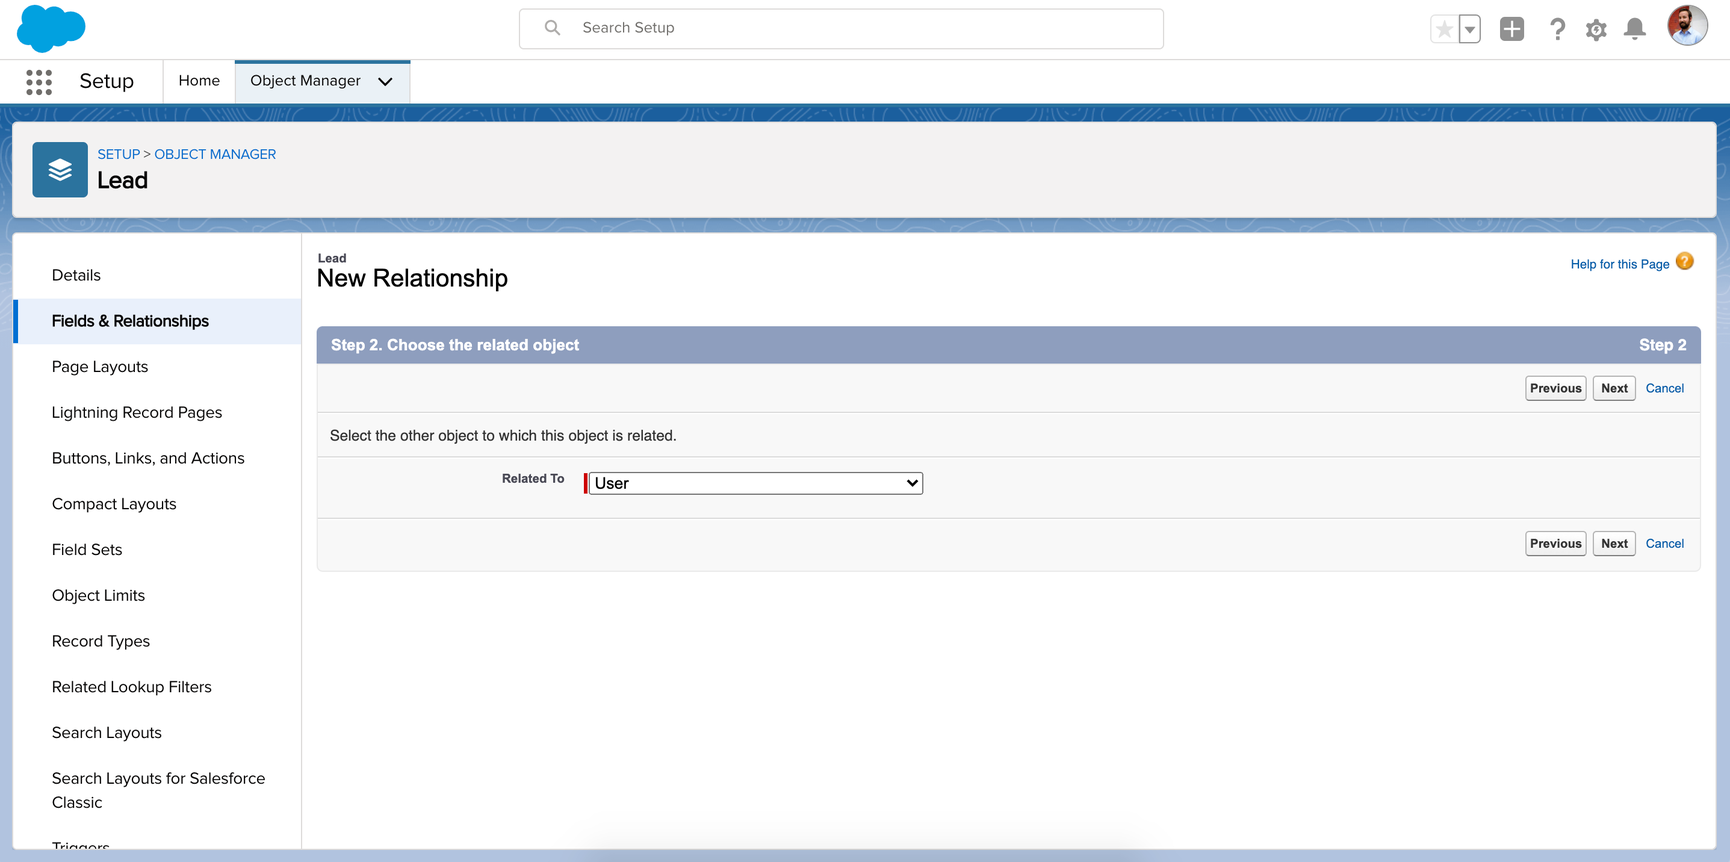Go to the Home tab

tap(199, 81)
